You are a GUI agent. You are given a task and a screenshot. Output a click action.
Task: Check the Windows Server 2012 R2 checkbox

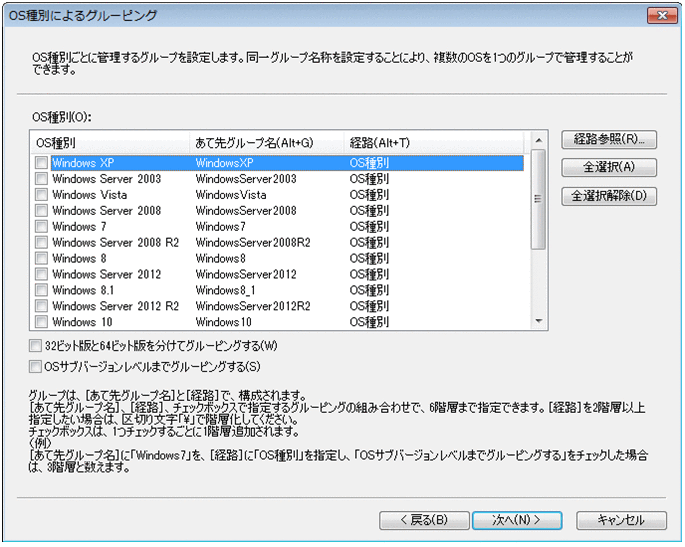(42, 306)
